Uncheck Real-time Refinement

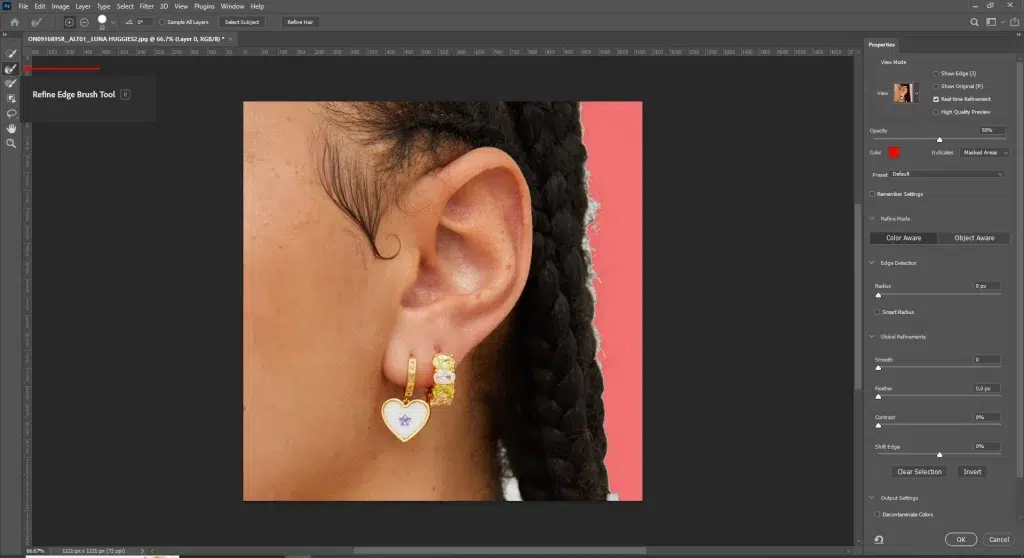[936, 99]
